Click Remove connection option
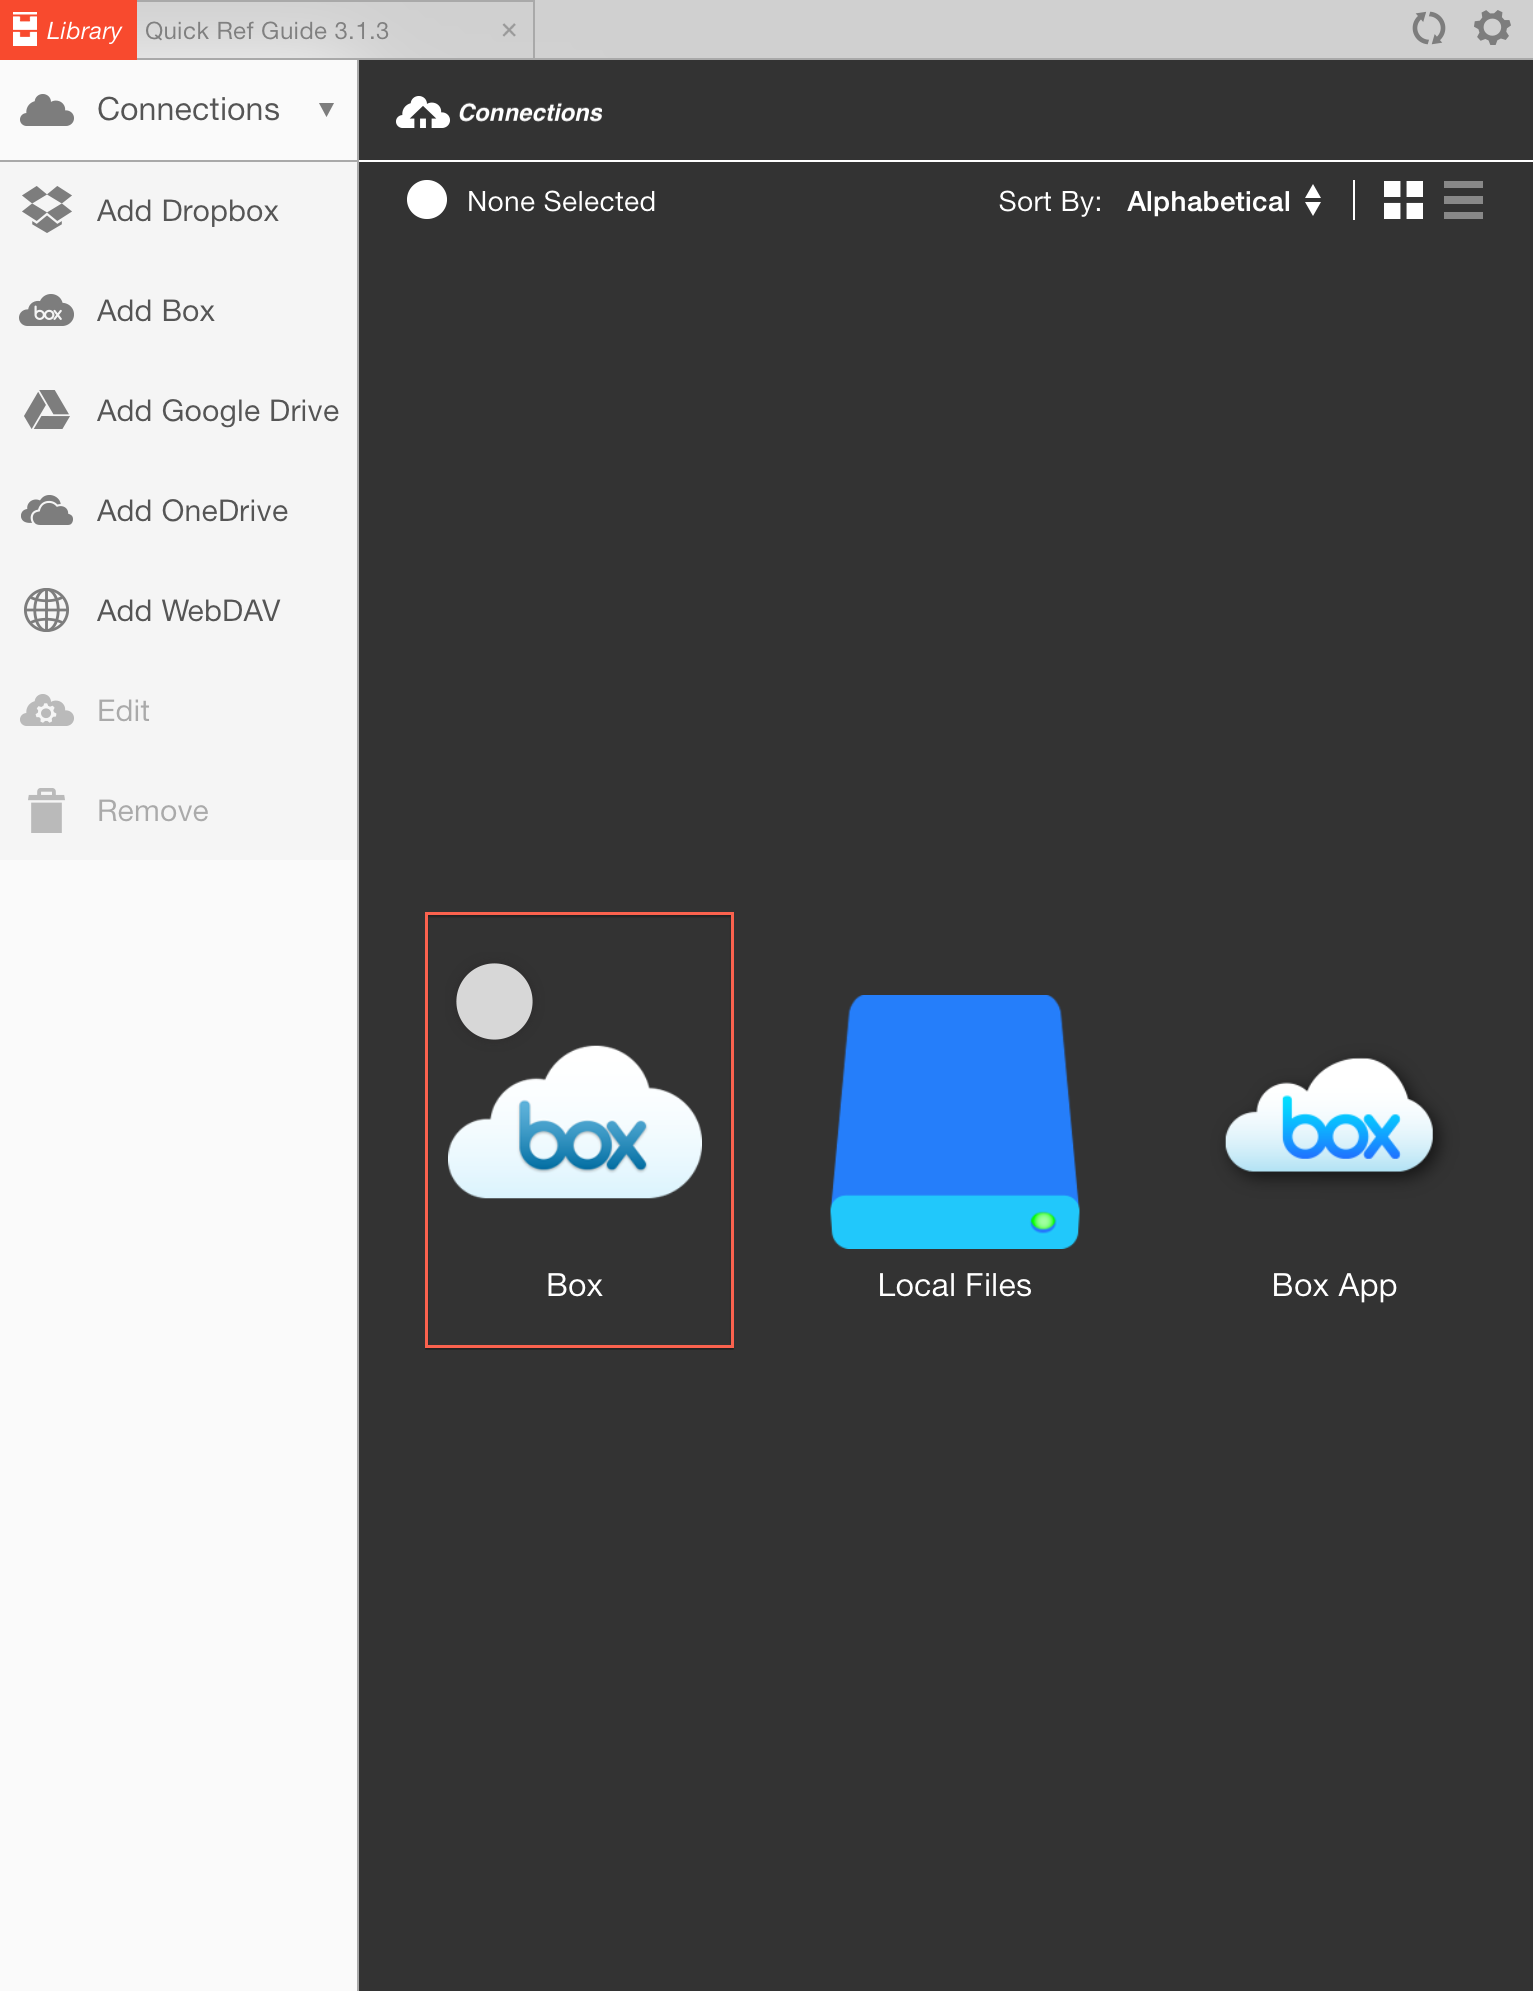Viewport: 1533px width, 1991px height. coord(153,811)
